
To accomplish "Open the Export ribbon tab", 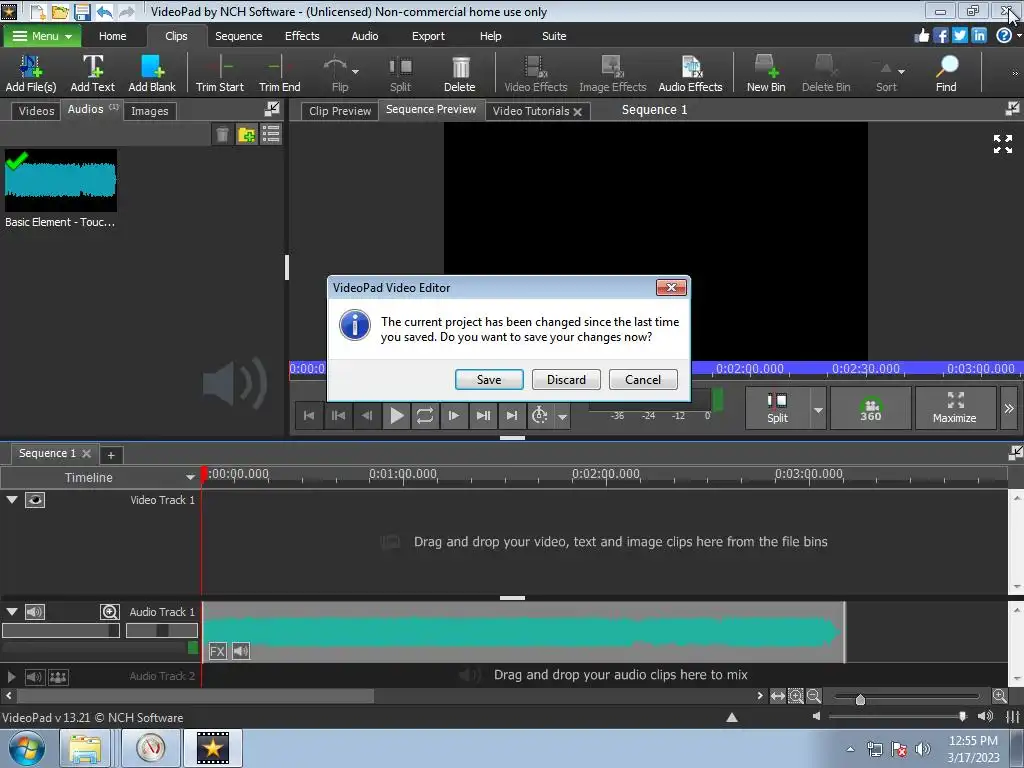I will (x=428, y=36).
